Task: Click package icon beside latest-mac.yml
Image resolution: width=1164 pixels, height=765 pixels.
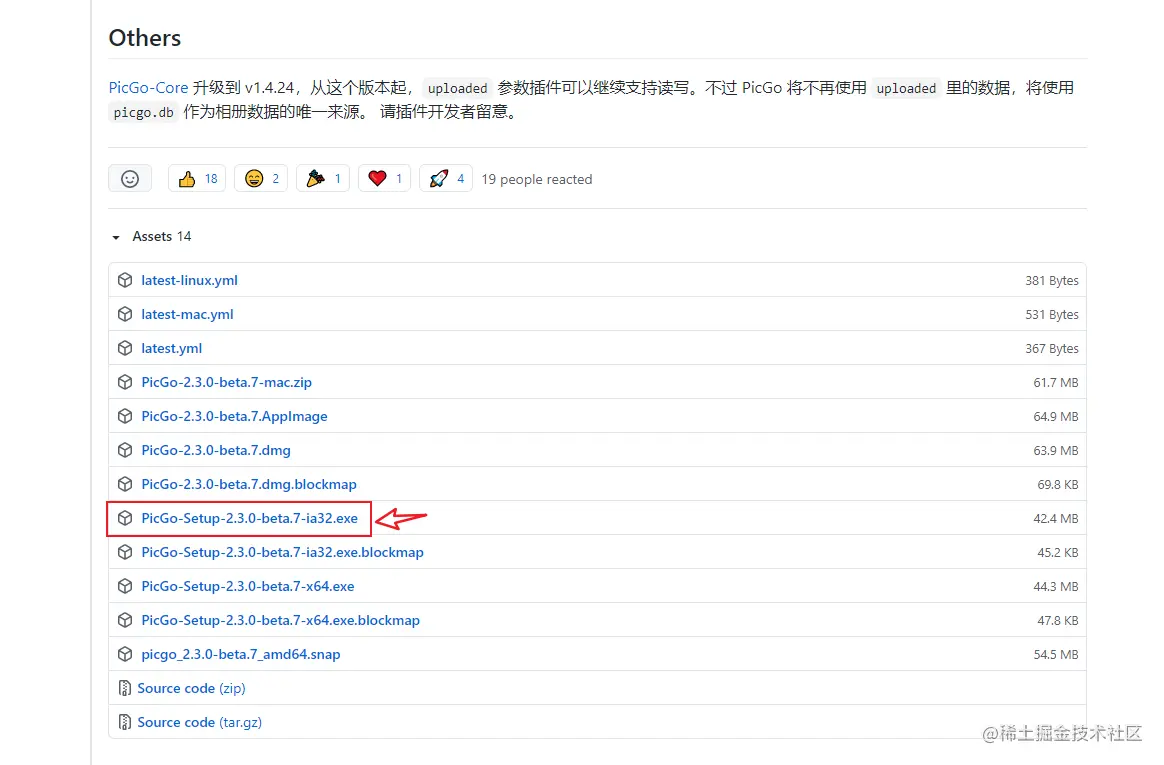Action: 125,315
